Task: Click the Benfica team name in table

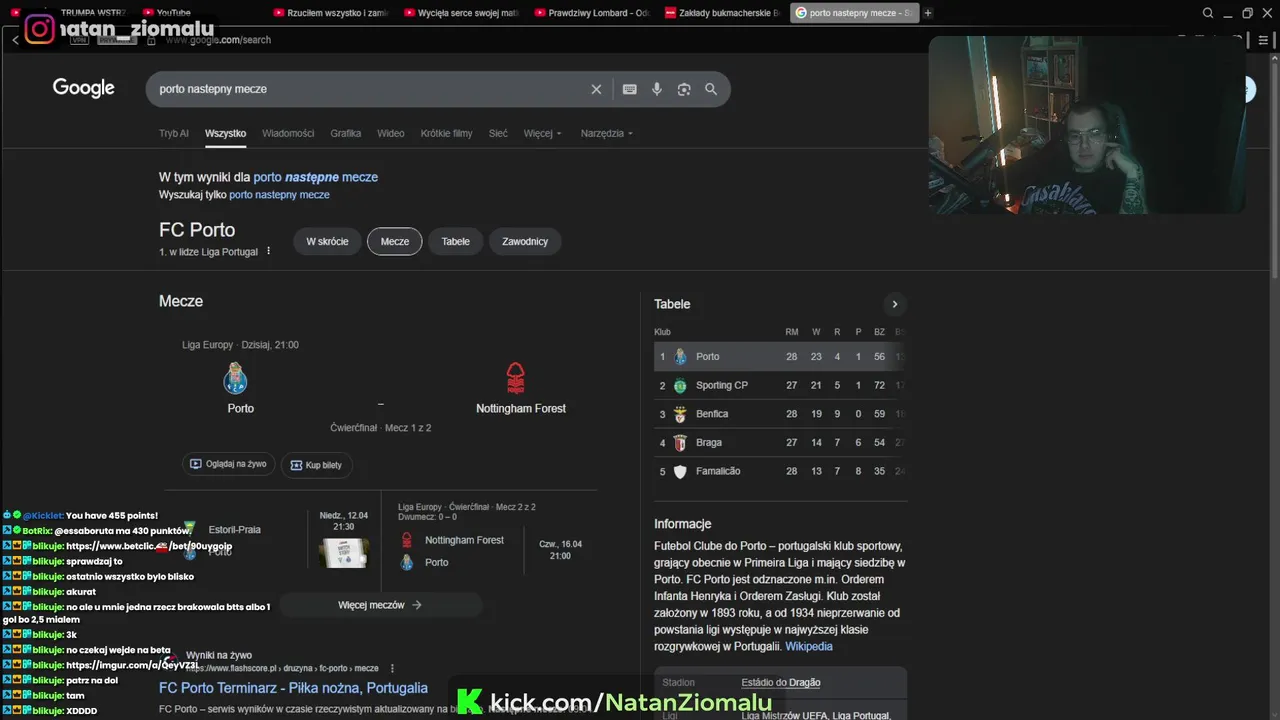Action: coord(712,414)
